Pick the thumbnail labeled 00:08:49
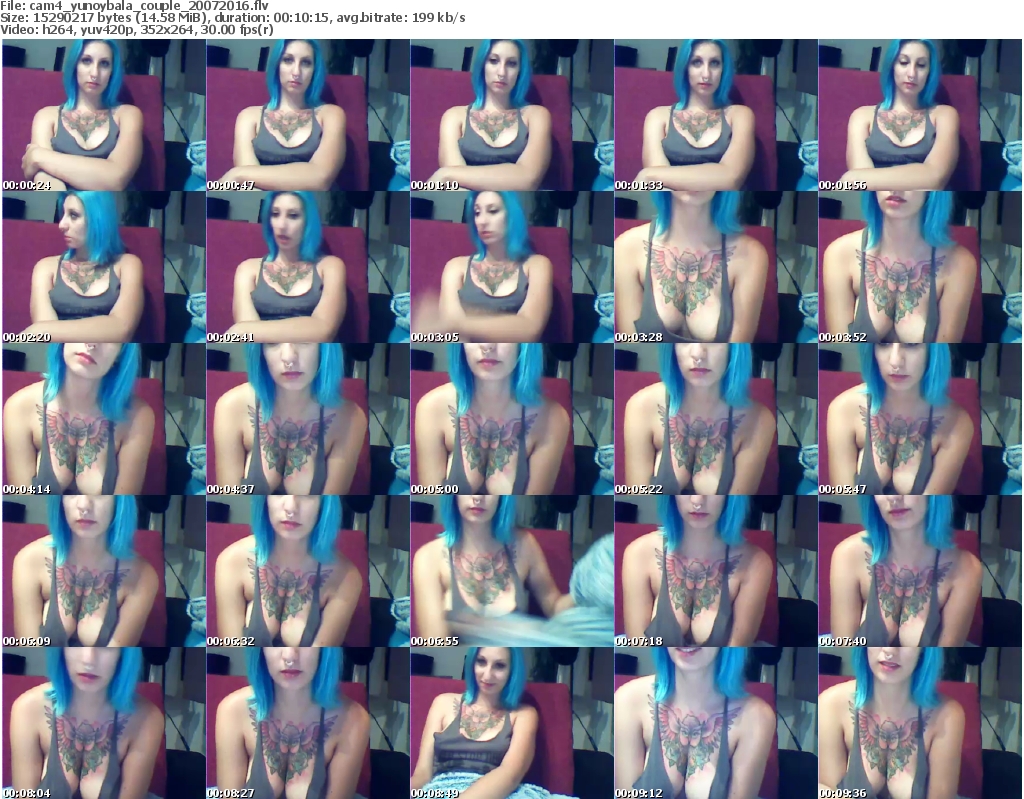This screenshot has height=799, width=1024. tap(511, 723)
